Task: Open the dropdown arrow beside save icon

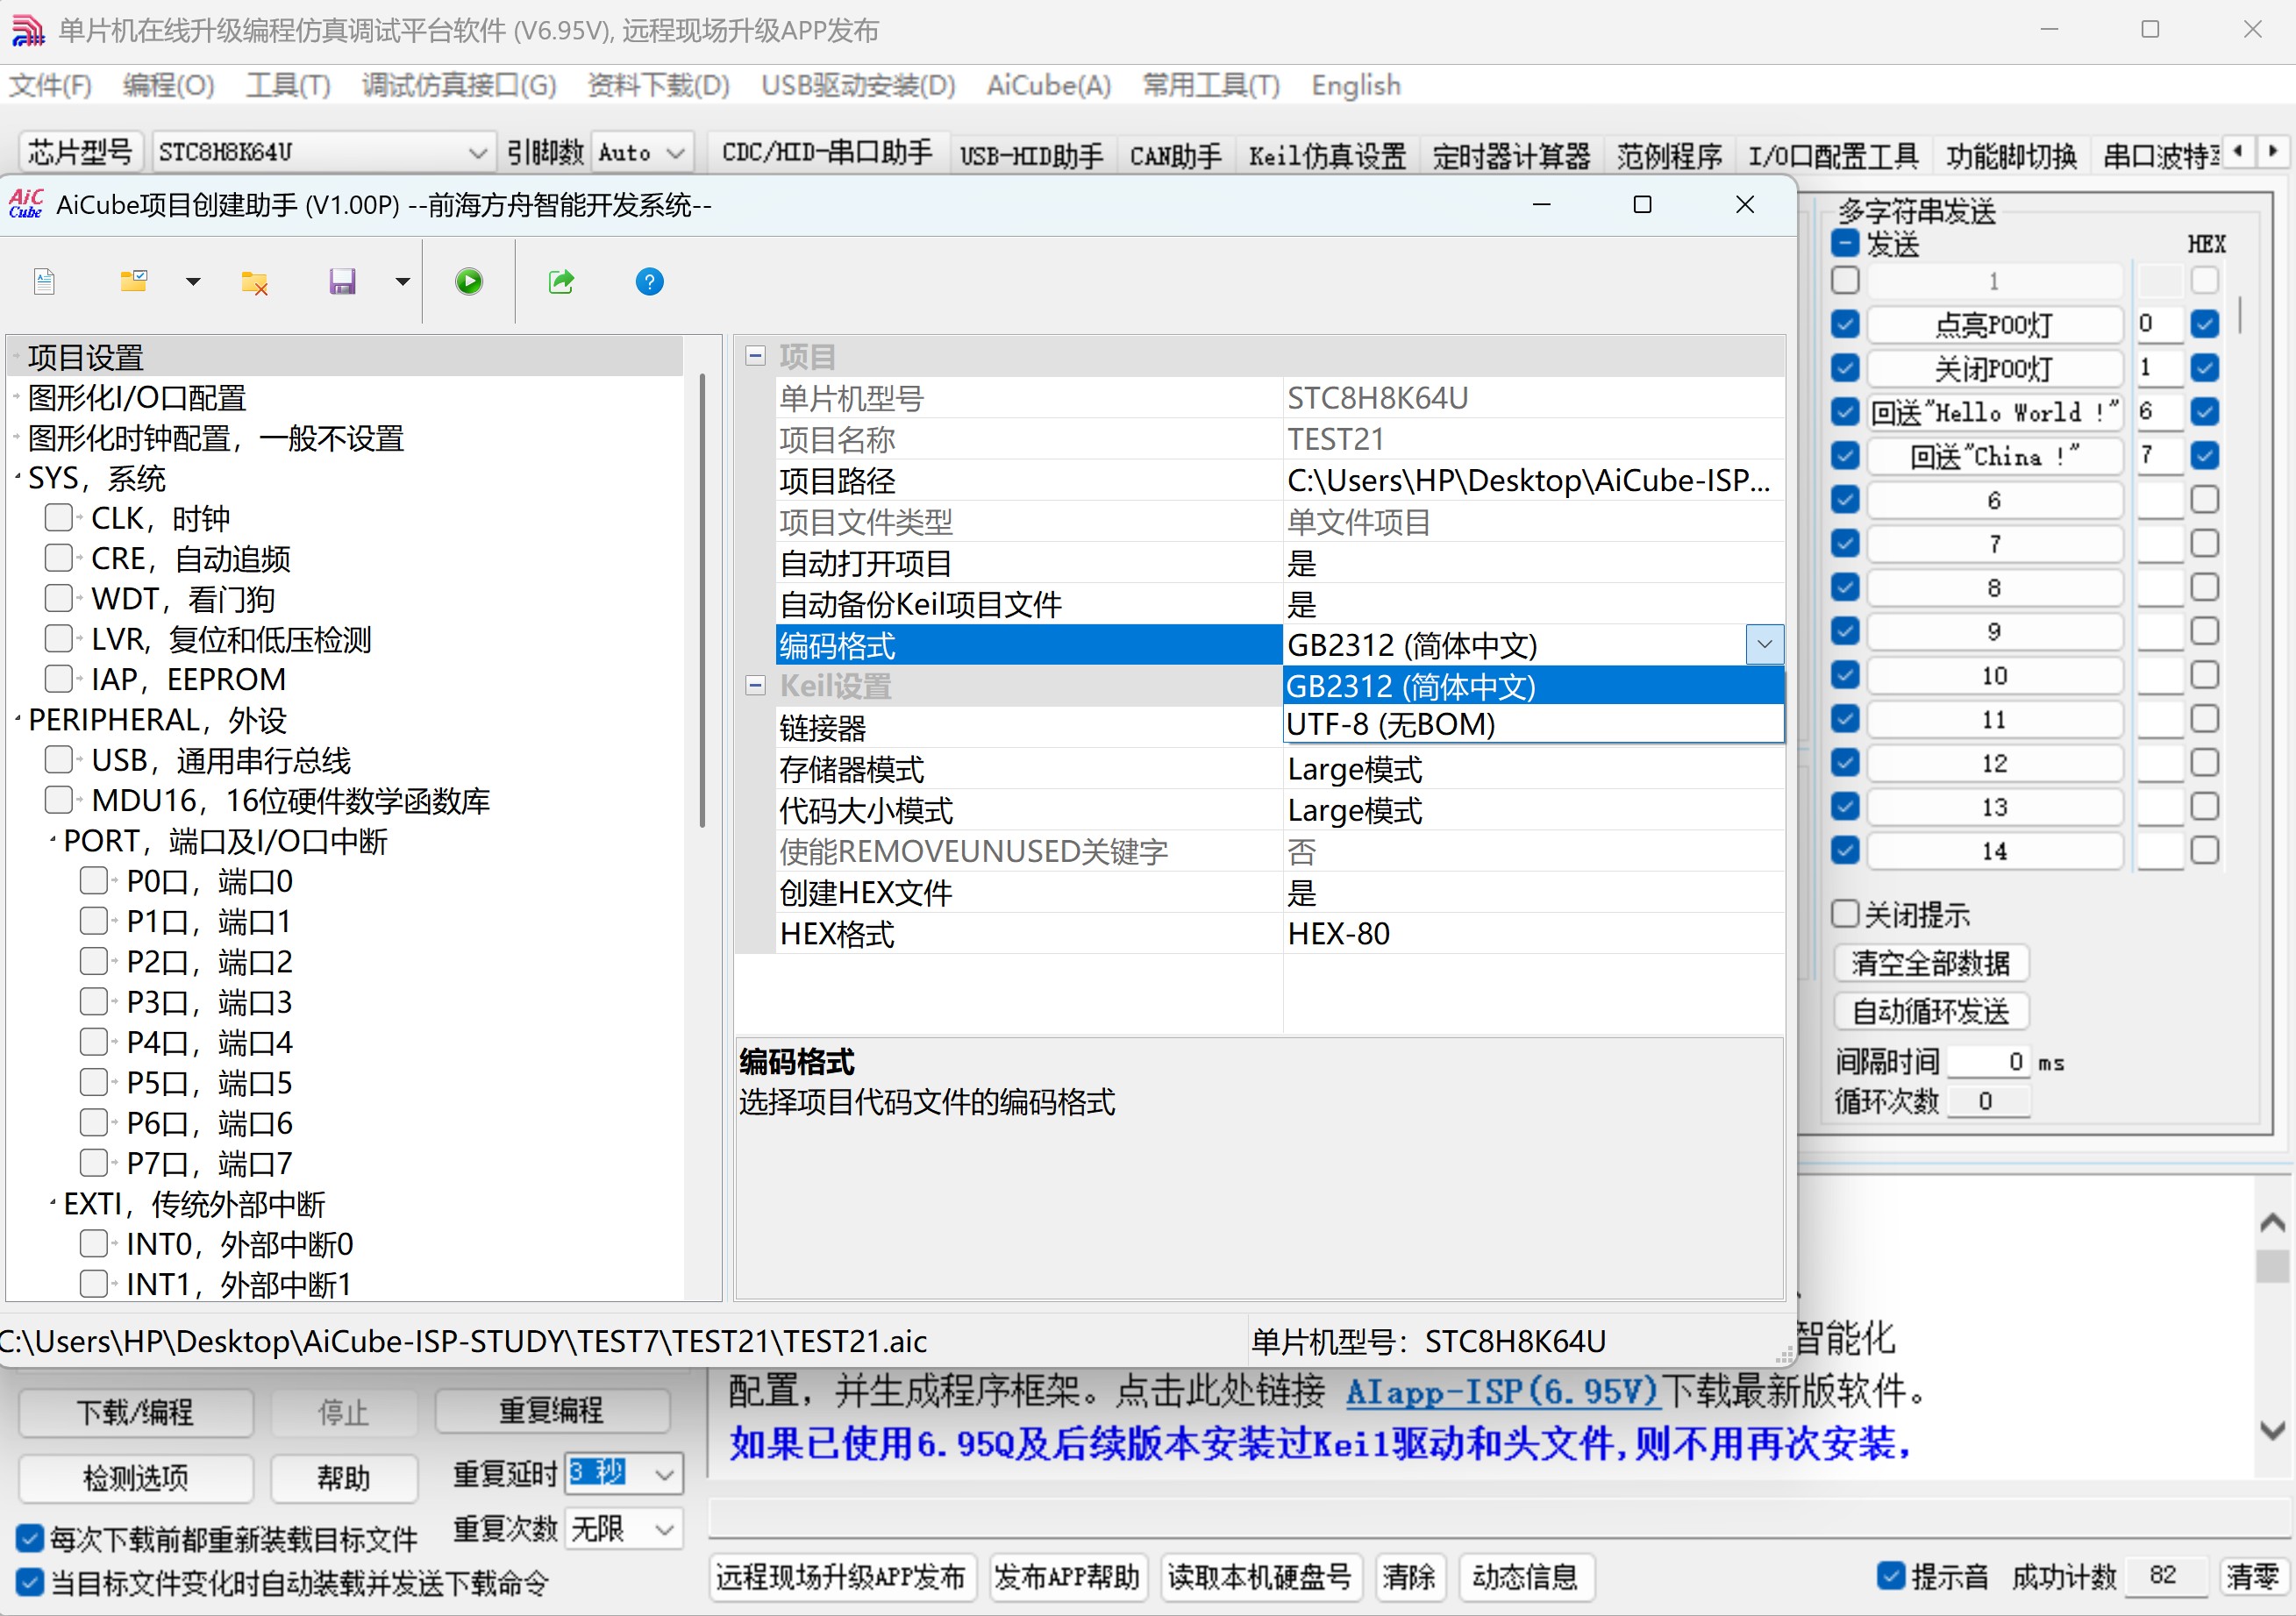Action: coord(402,282)
